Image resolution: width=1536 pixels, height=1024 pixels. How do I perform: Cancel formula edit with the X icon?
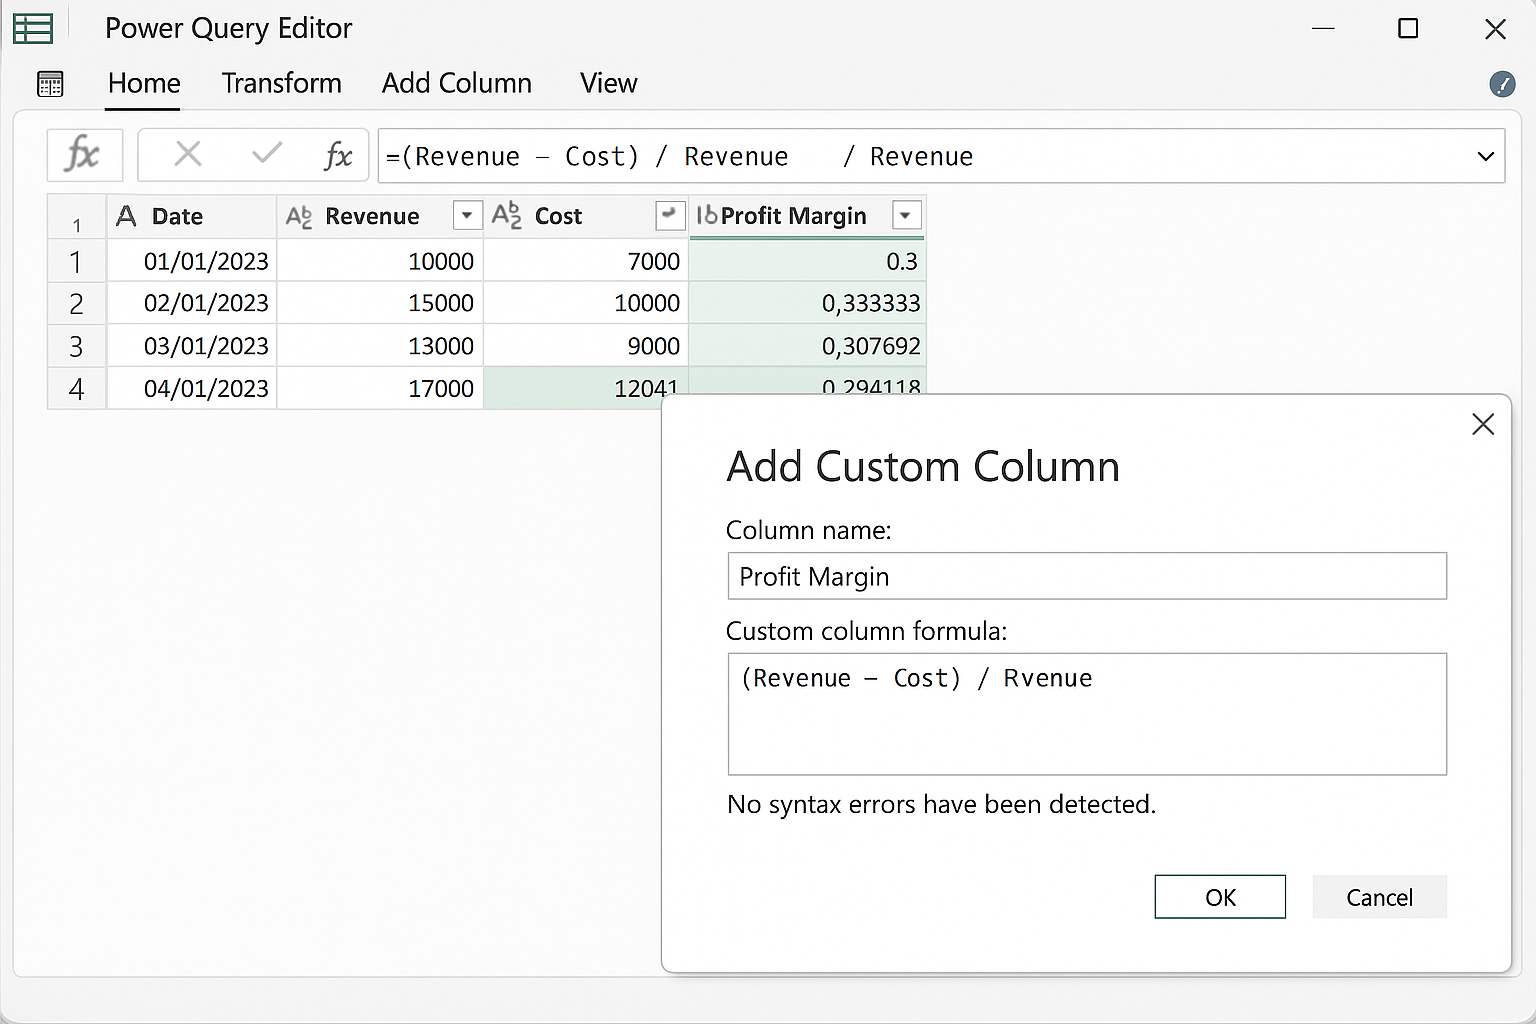coord(188,154)
